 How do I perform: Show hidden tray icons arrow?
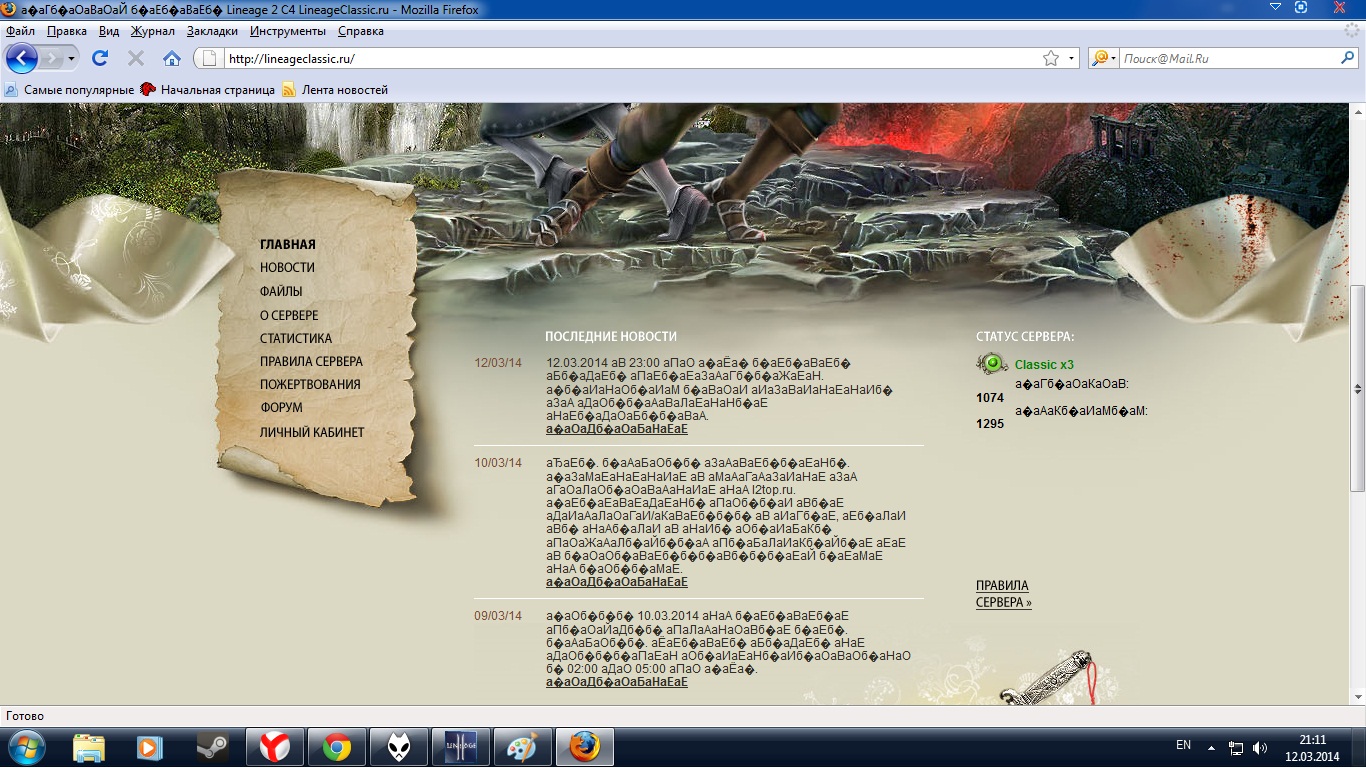[x=1212, y=747]
